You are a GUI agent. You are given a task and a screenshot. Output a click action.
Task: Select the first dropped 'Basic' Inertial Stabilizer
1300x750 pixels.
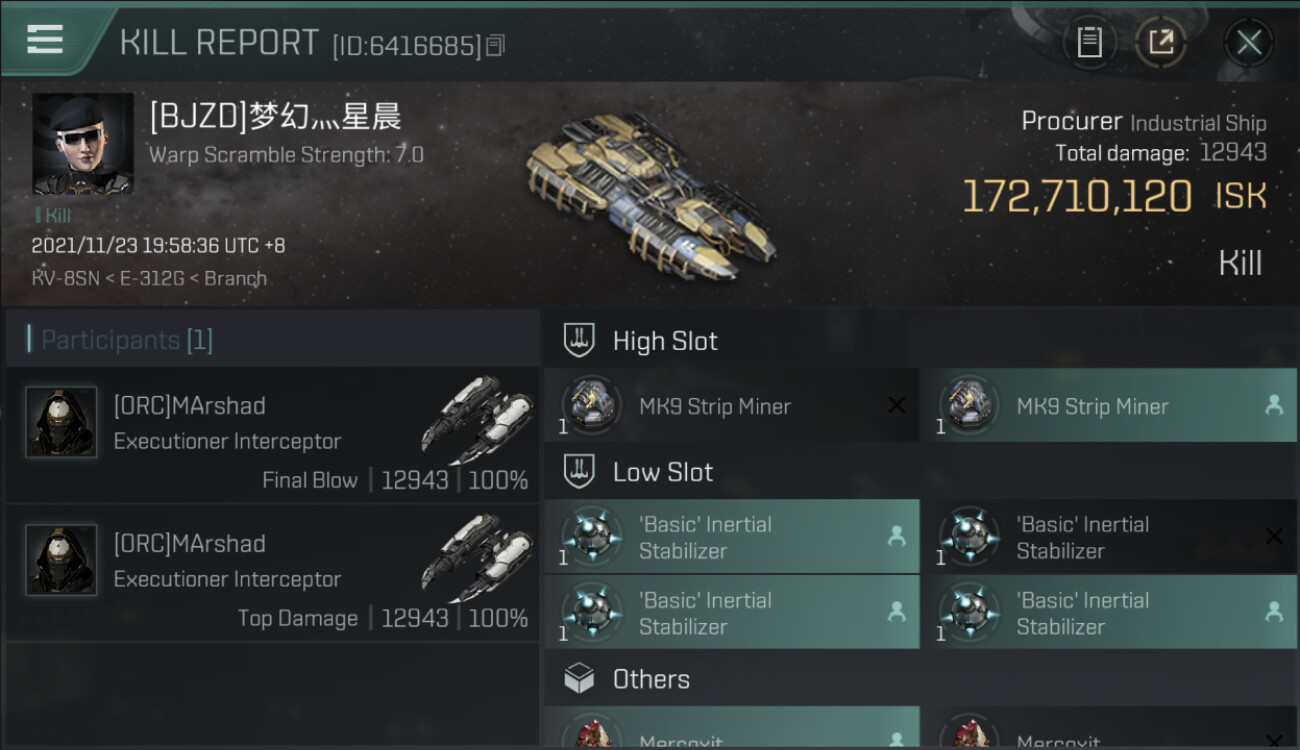tap(732, 537)
